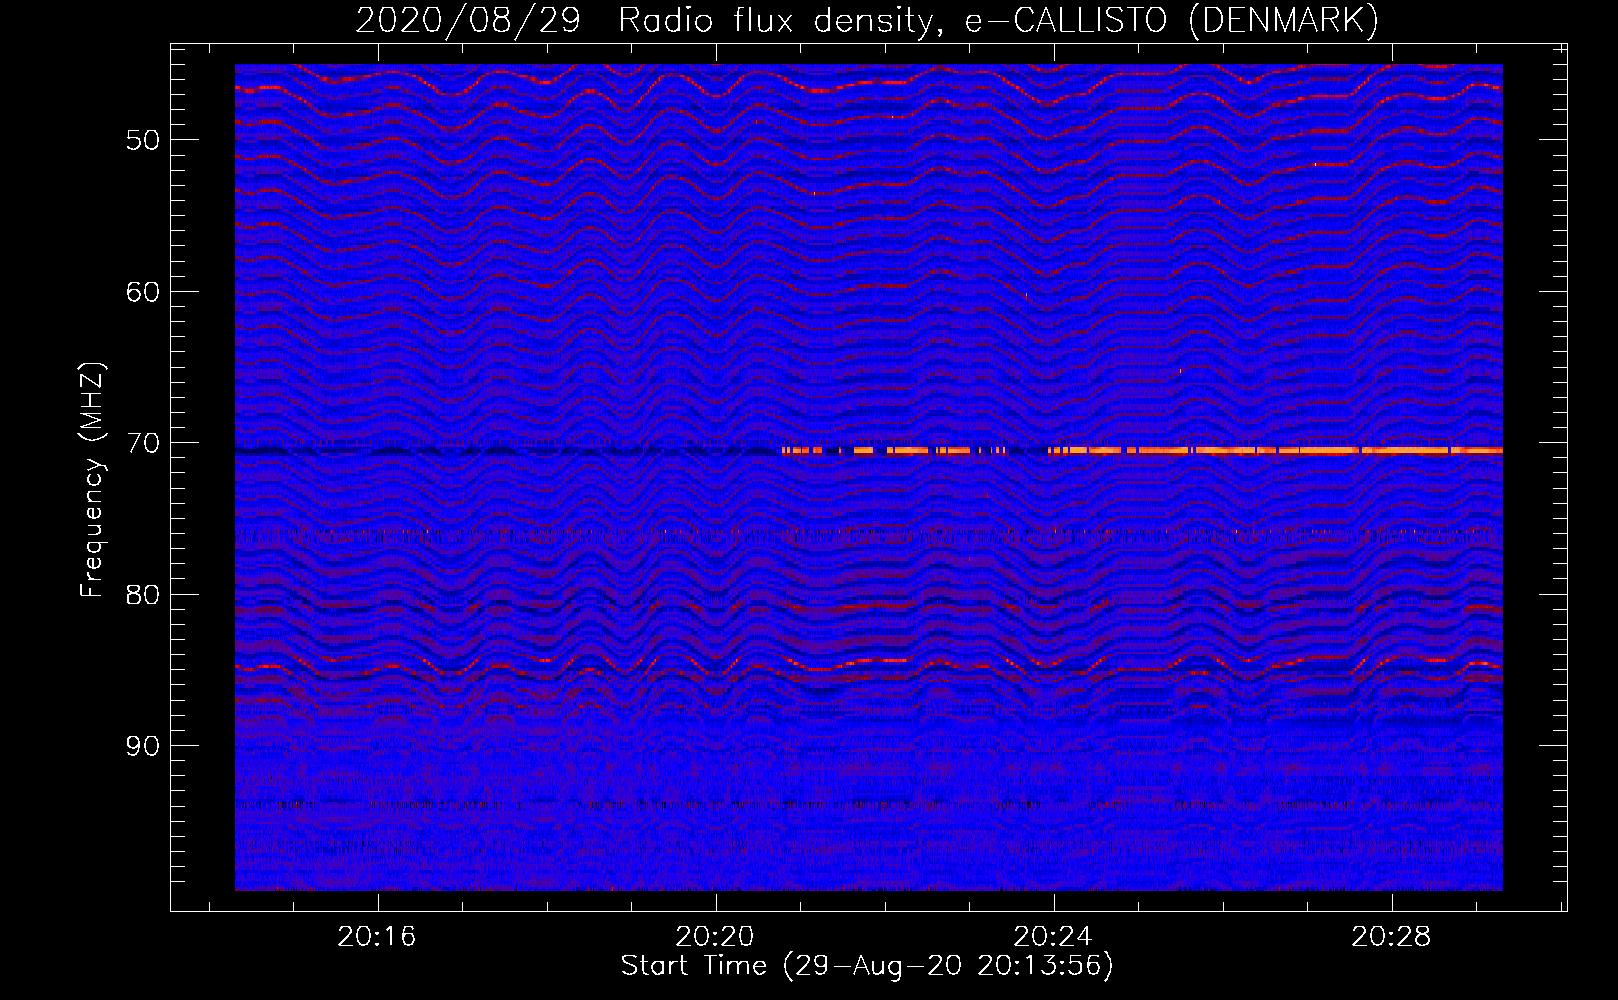The image size is (1618, 1000).
Task: Click the 60 MHz frequency tick label
Action: [x=143, y=292]
